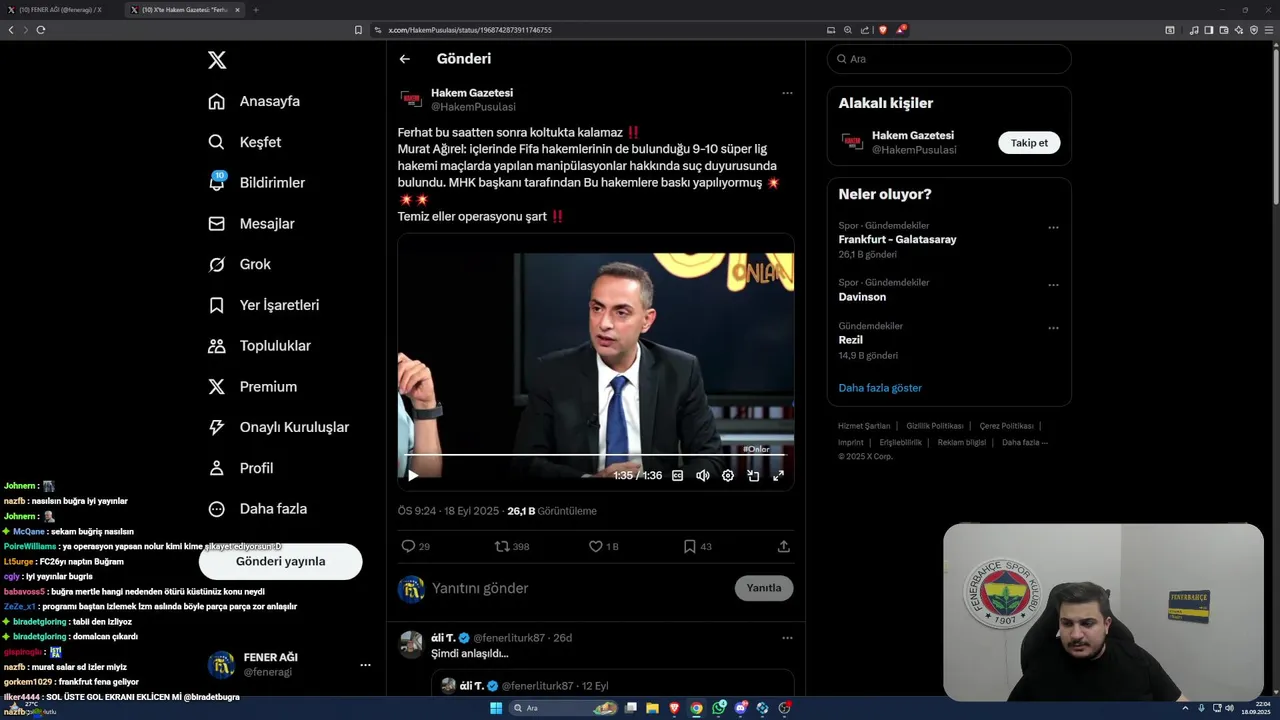Open options for Frankfurt - Galatasaray trend
The image size is (1280, 720).
(x=1053, y=228)
